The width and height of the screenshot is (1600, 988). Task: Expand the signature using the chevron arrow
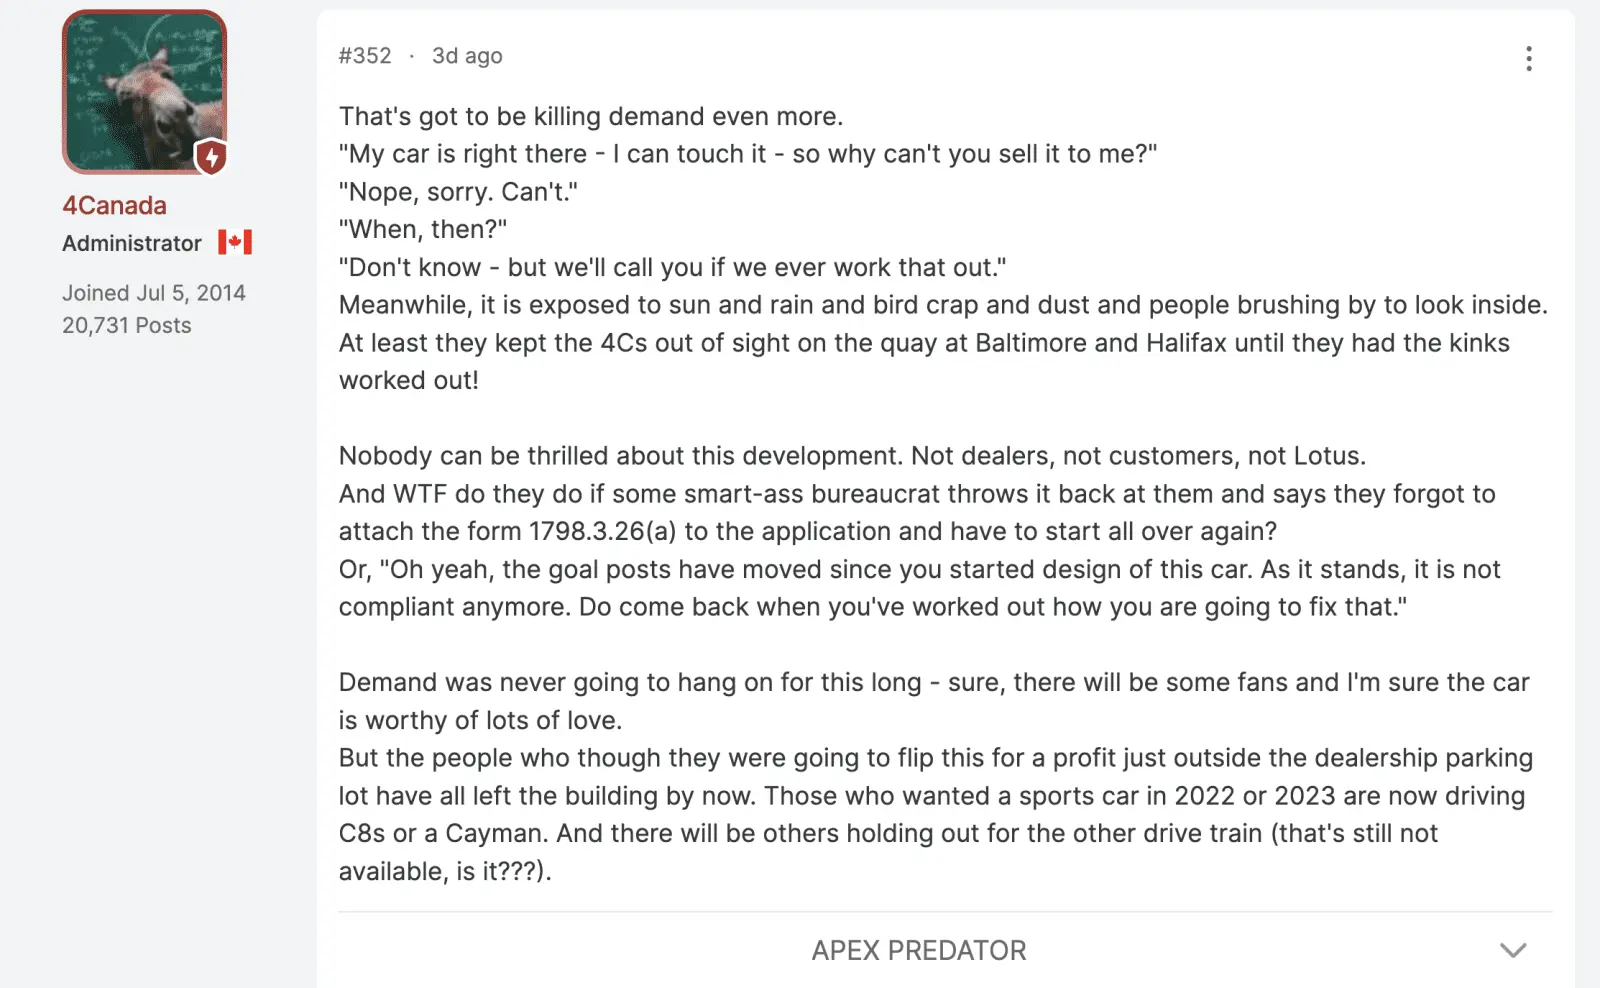click(x=1513, y=950)
